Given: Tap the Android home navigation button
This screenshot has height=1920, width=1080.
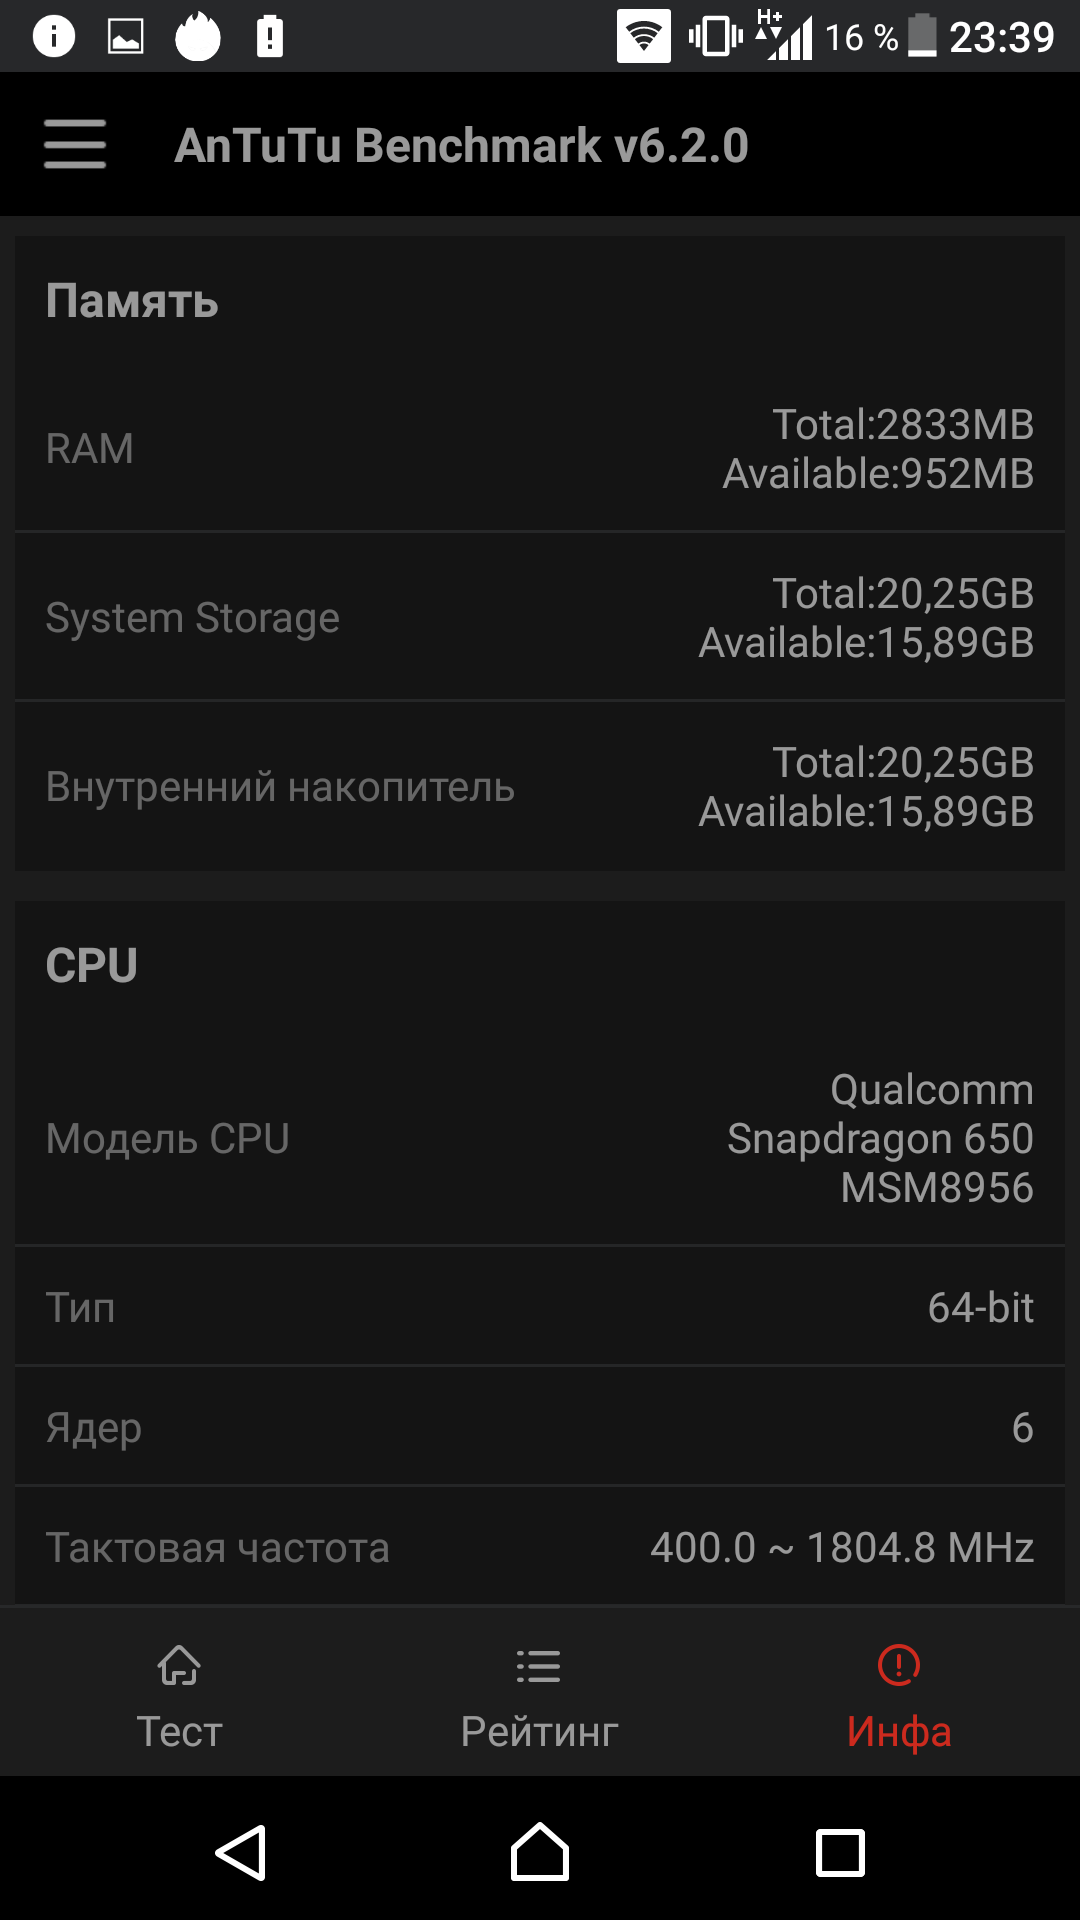Looking at the screenshot, I should tap(540, 1852).
